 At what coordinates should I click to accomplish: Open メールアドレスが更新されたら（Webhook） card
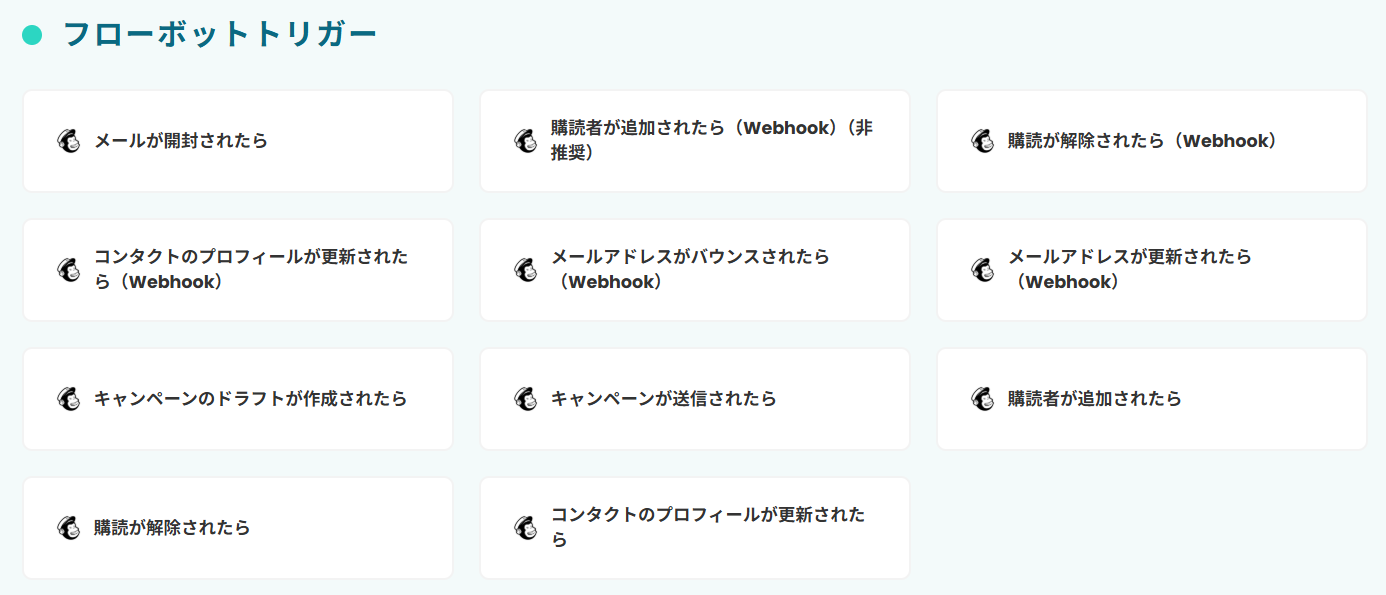[x=1152, y=270]
